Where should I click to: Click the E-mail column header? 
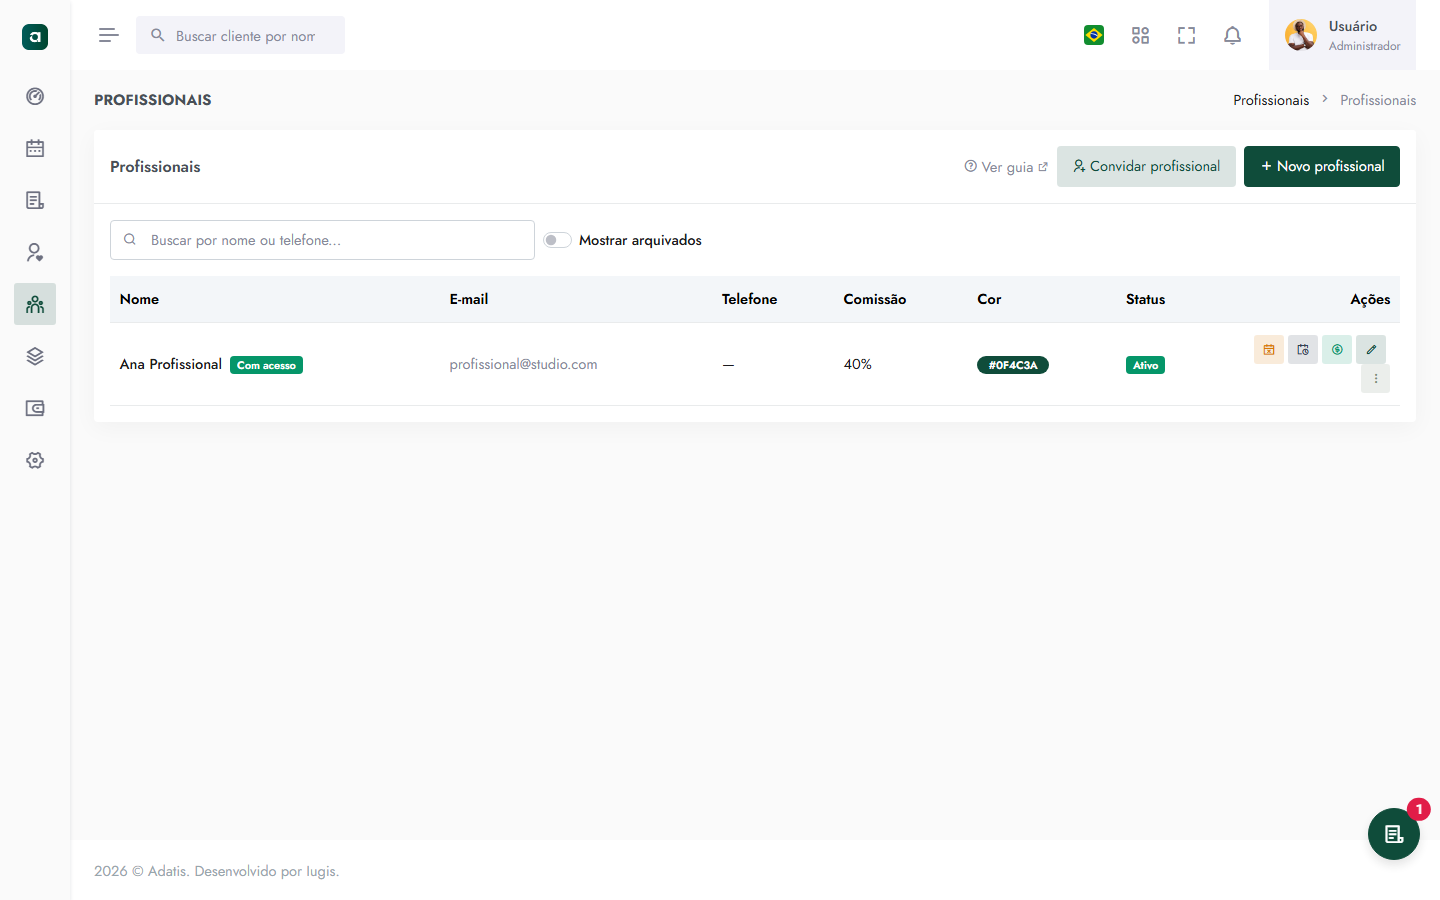click(x=469, y=299)
